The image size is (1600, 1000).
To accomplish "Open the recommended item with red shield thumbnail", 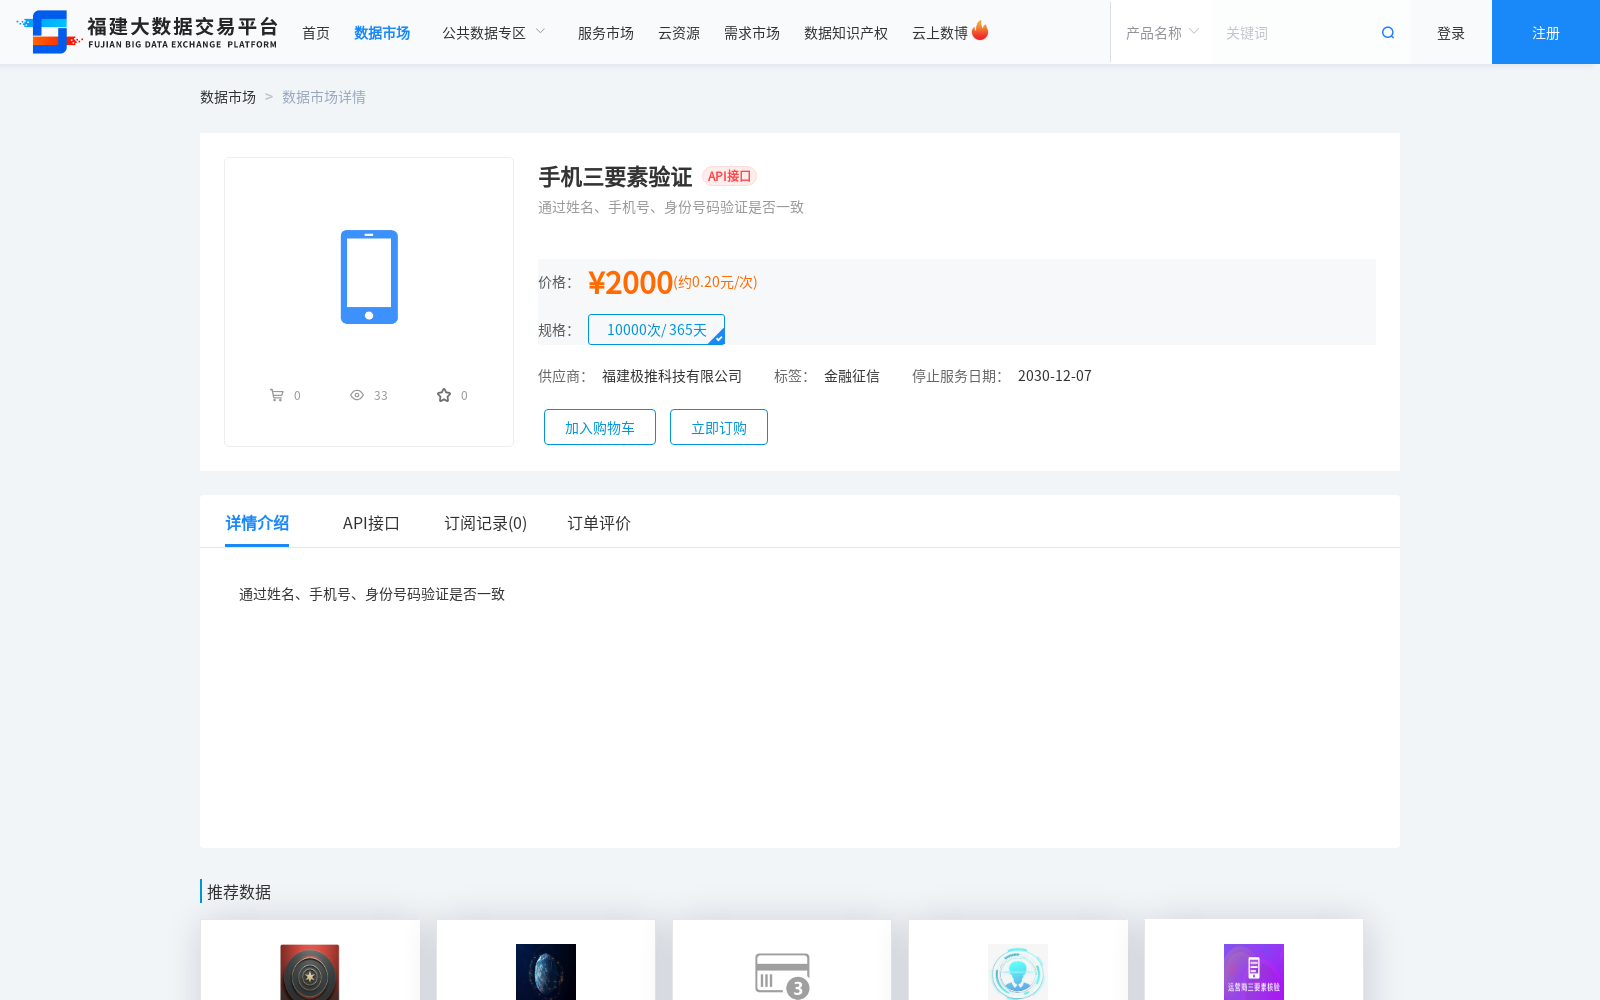I will pos(310,971).
